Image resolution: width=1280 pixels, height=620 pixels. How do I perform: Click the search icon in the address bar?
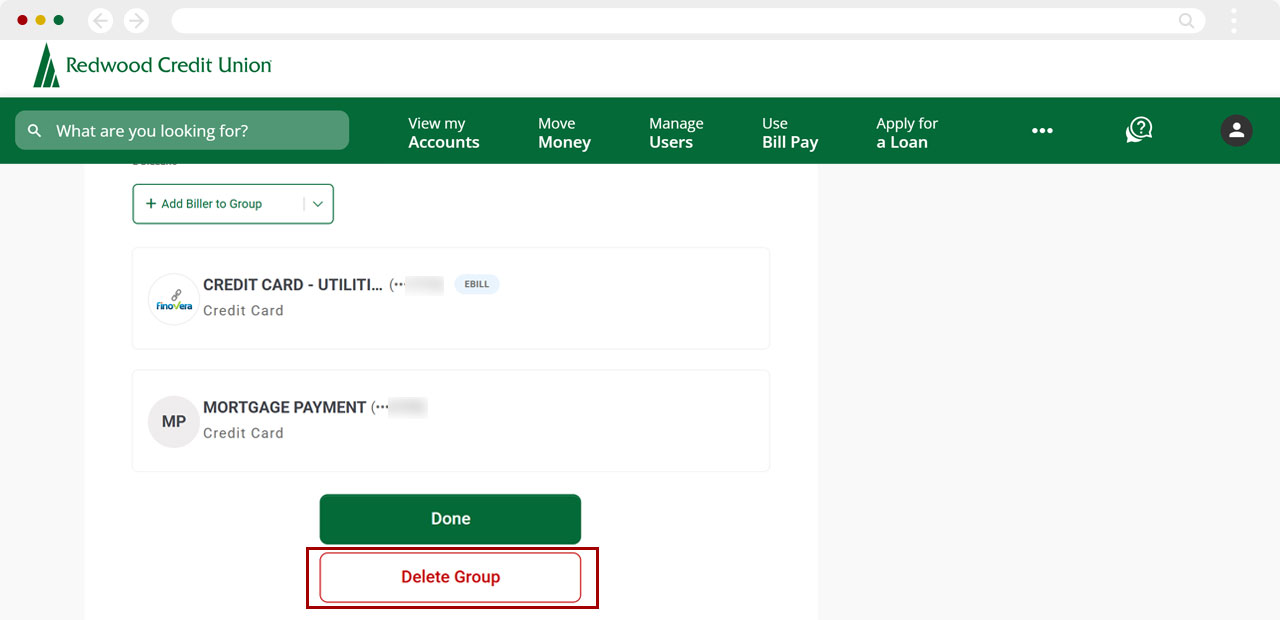pos(1186,20)
